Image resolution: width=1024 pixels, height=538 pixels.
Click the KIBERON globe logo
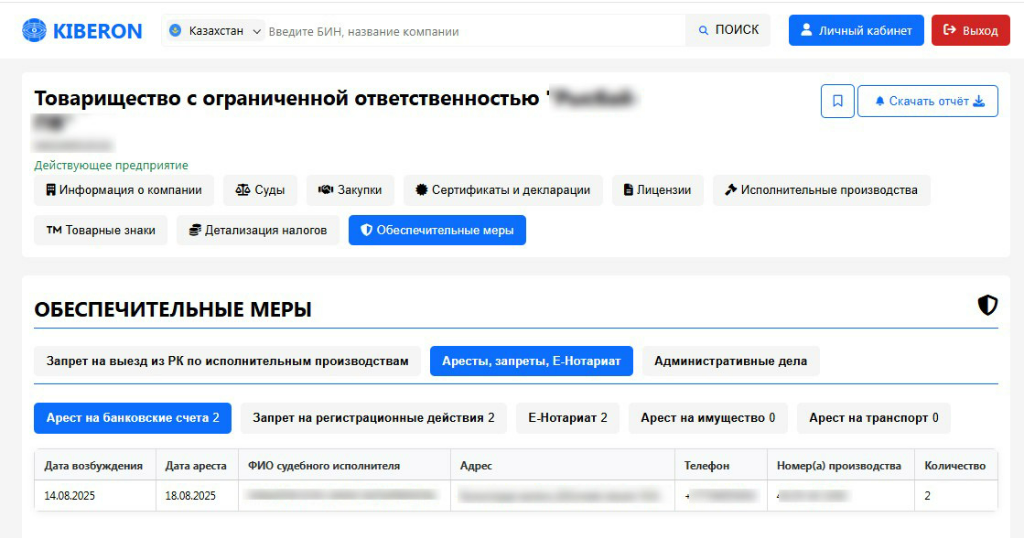click(x=35, y=31)
